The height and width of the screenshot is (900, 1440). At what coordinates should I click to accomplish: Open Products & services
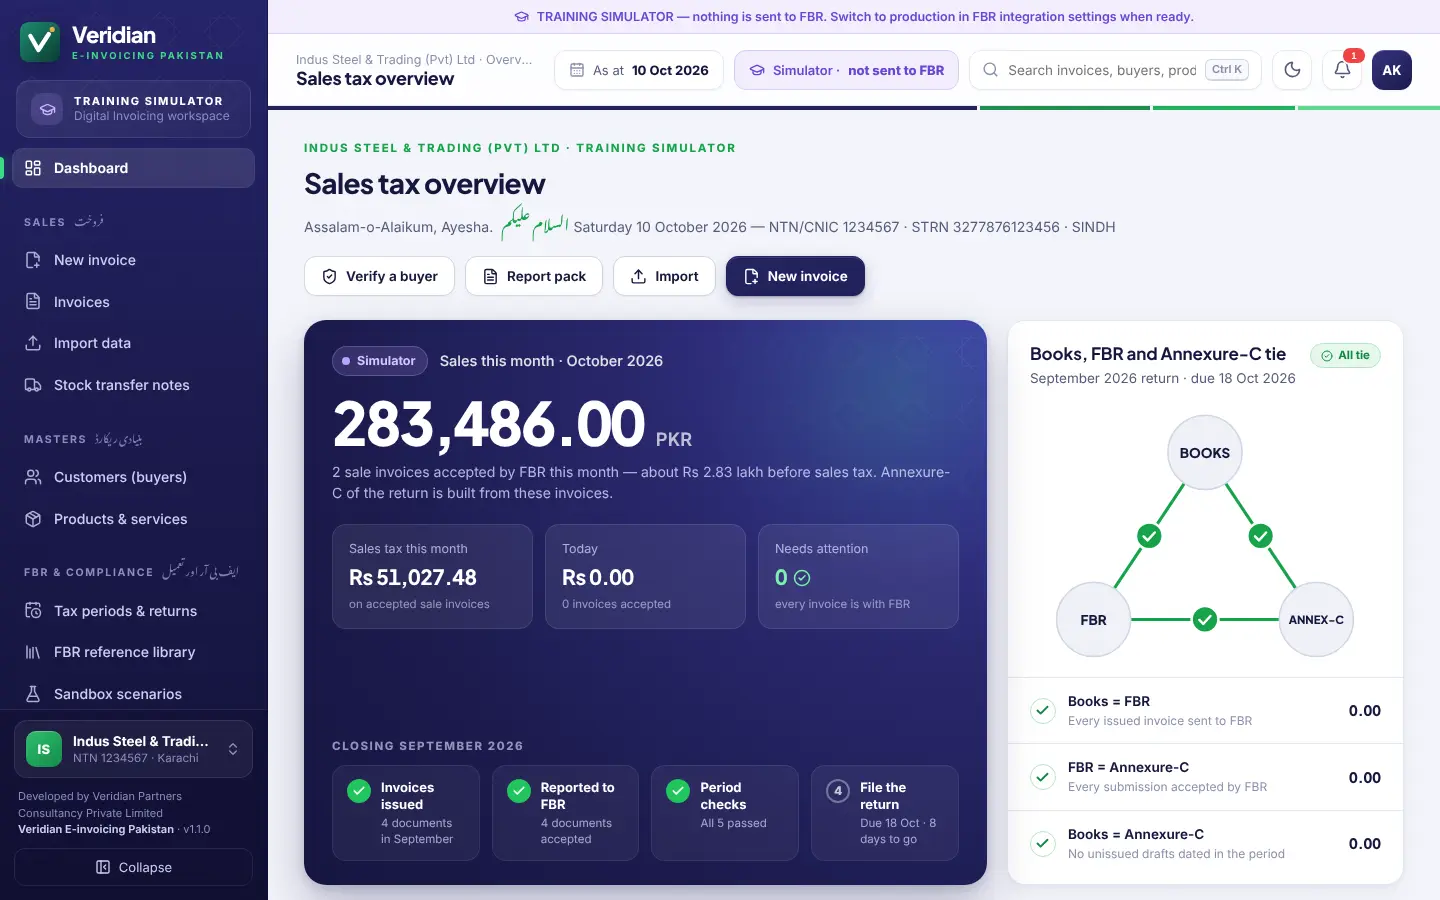coord(134,519)
